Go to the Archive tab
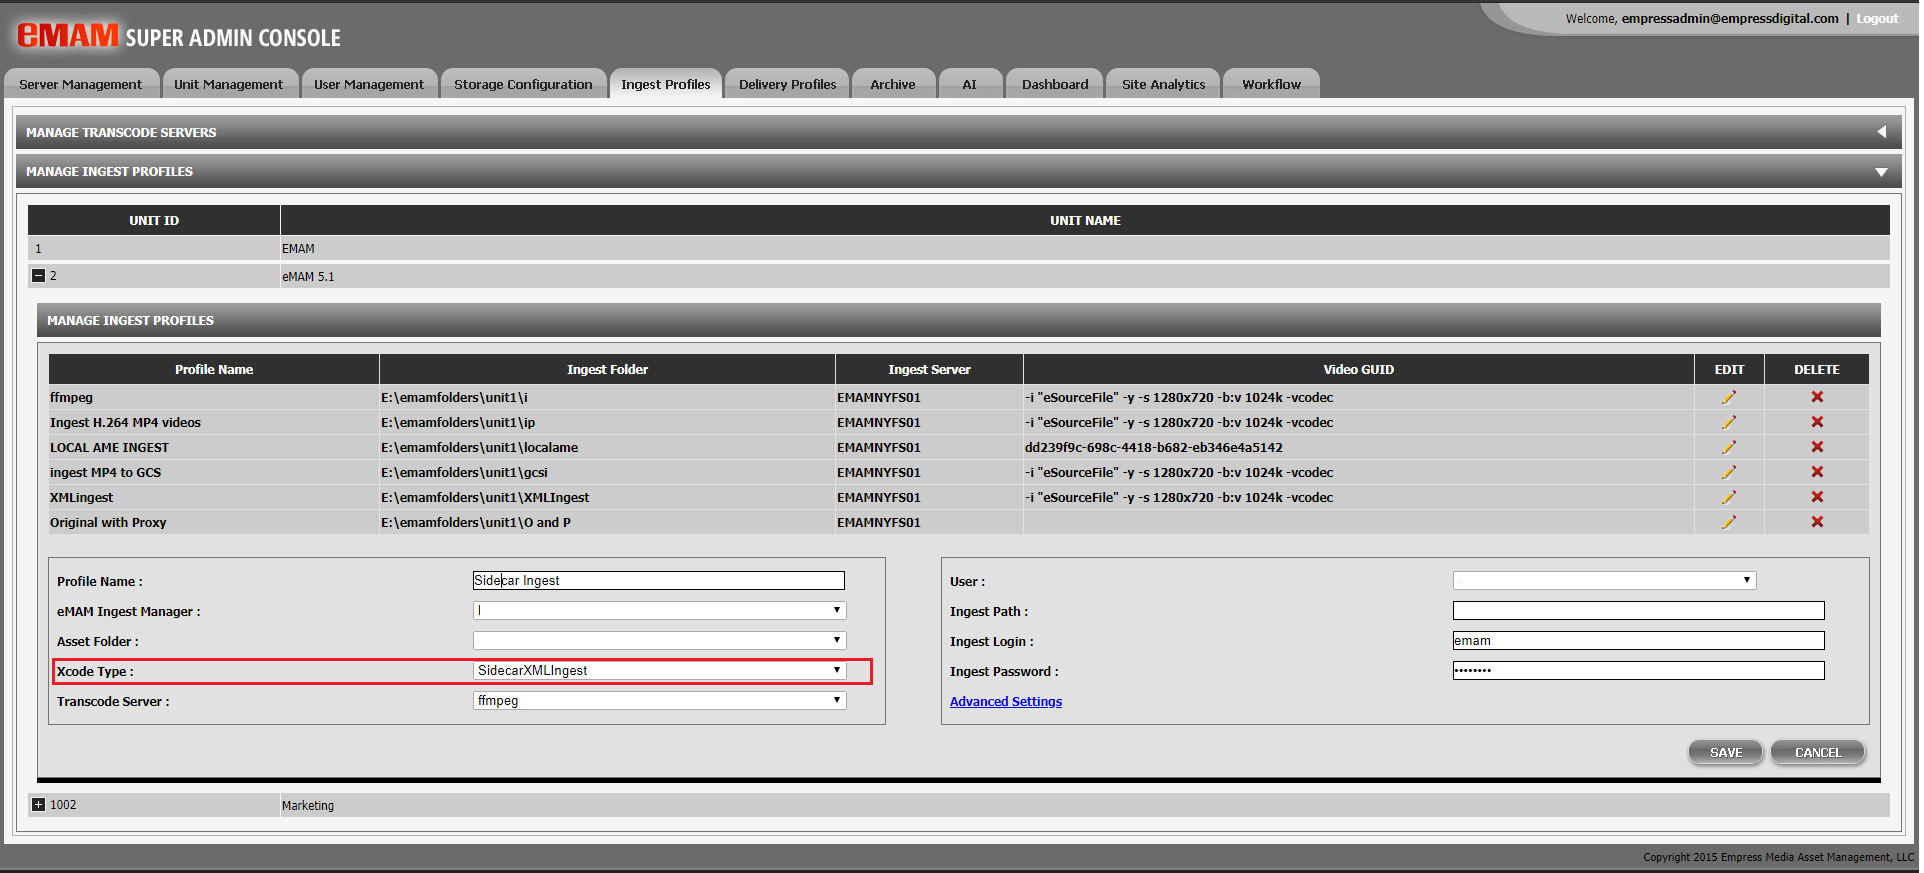 [x=893, y=84]
